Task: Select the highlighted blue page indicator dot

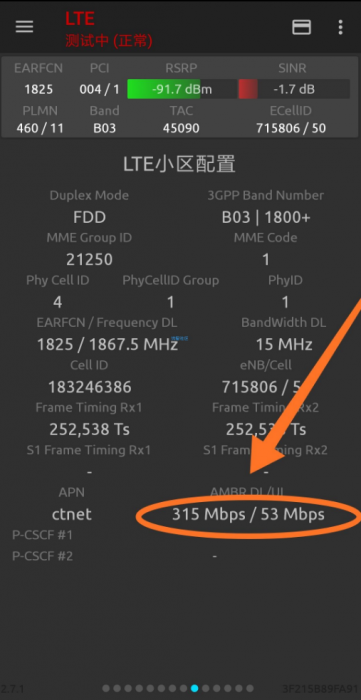Action: (194, 688)
